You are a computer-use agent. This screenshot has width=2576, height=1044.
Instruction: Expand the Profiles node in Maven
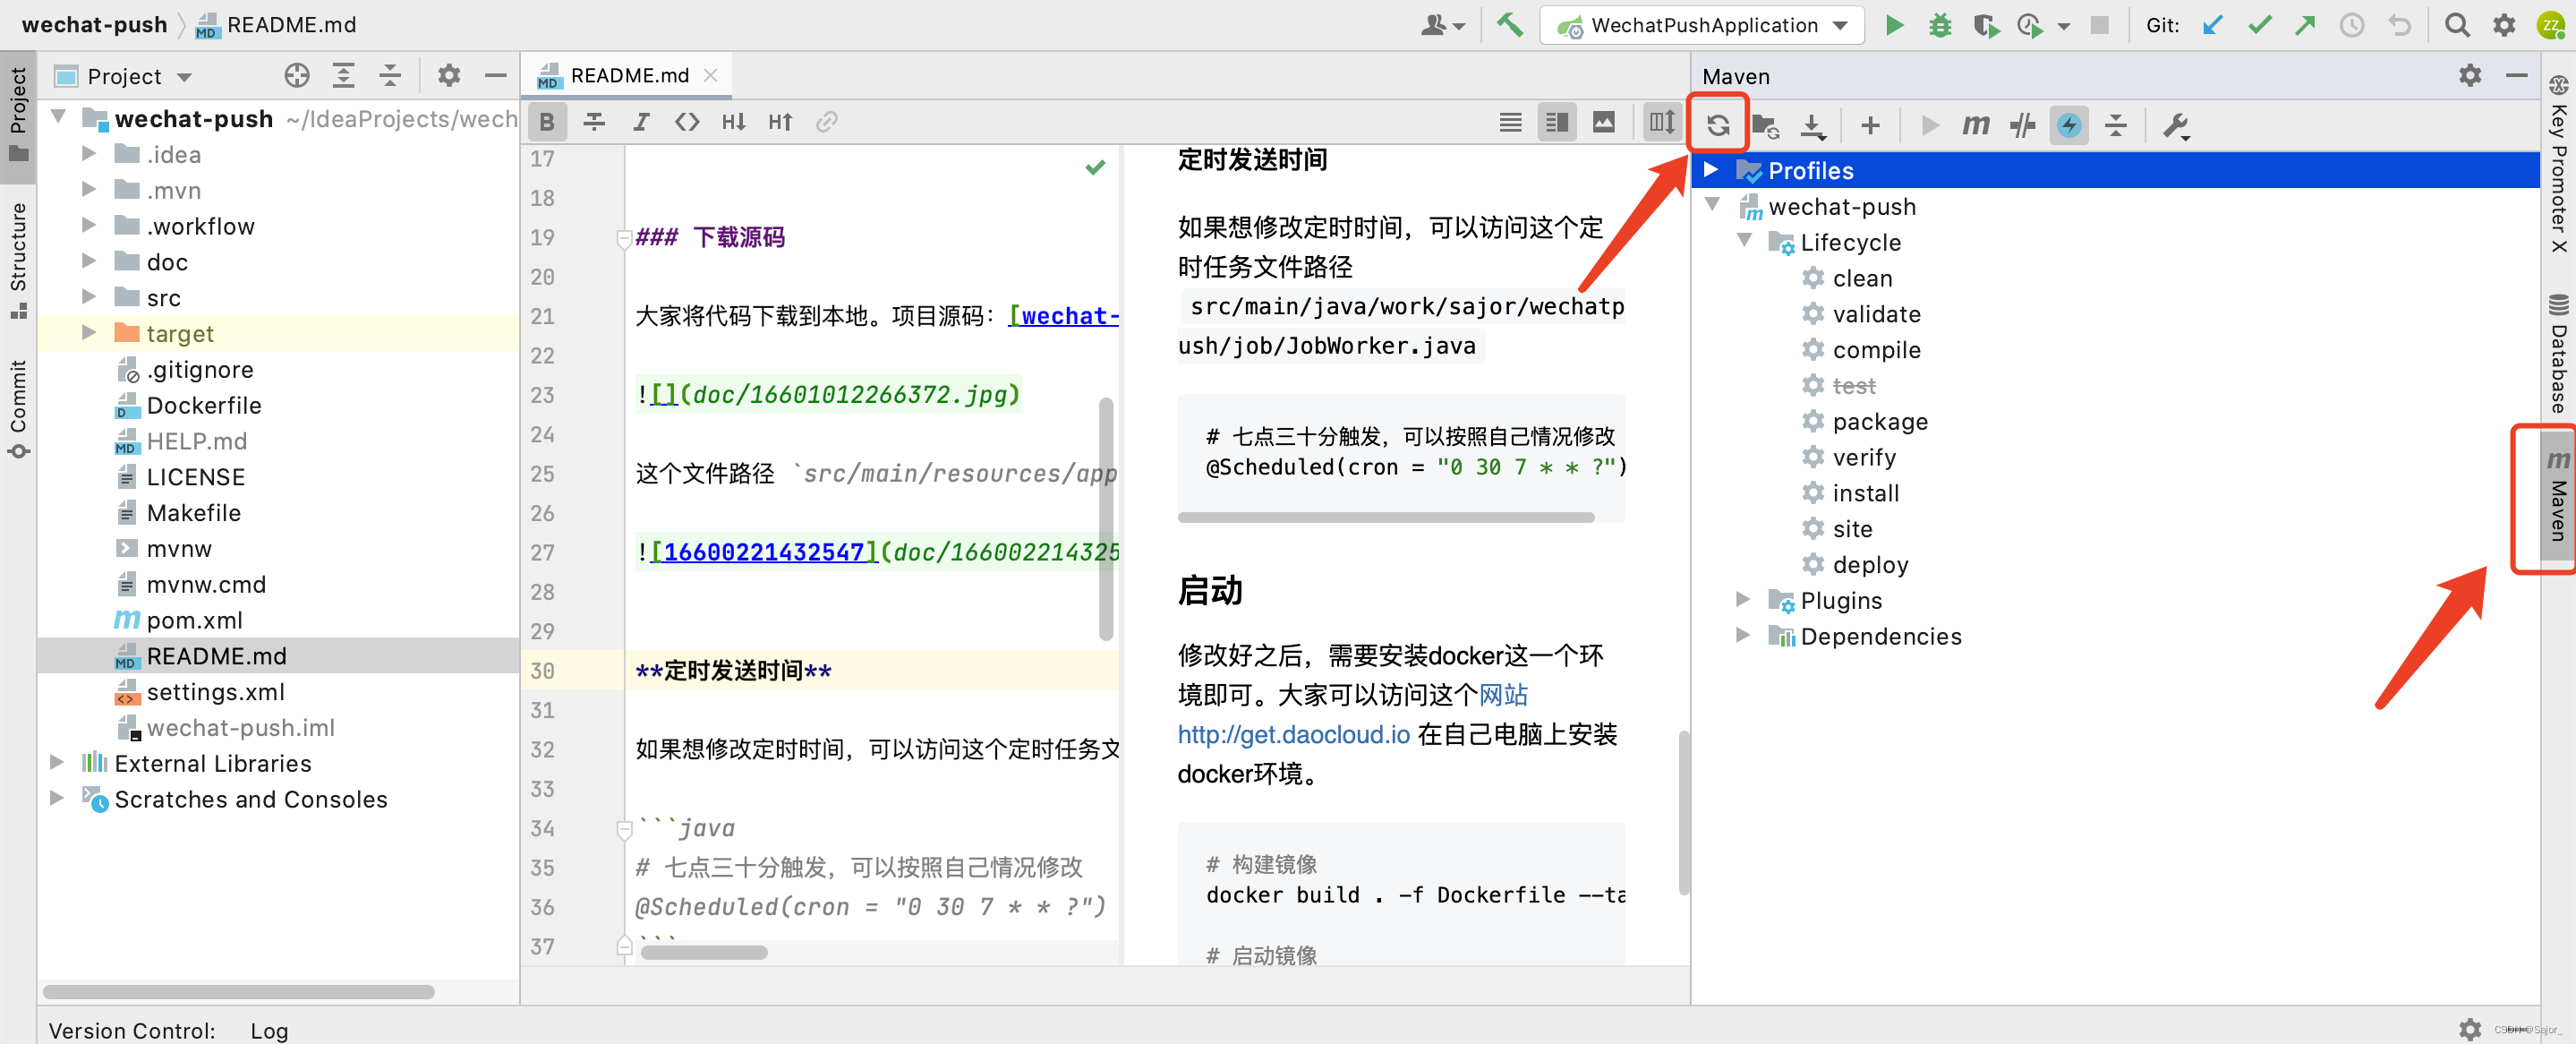tap(1711, 170)
